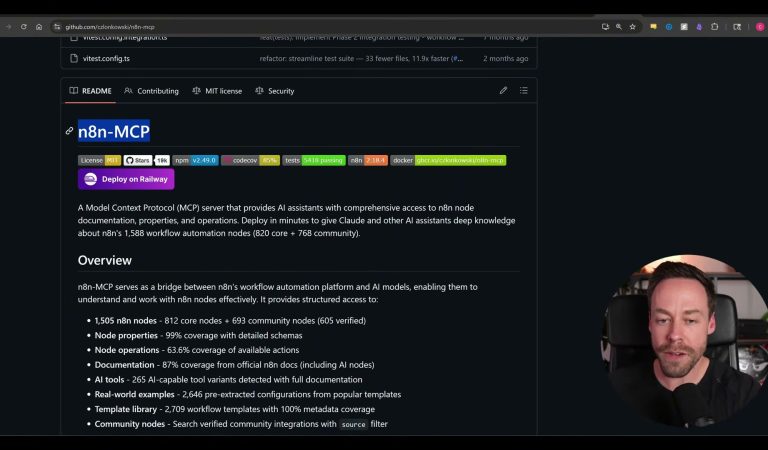Switch to the Contributing tab
768x450 pixels.
pyautogui.click(x=151, y=91)
